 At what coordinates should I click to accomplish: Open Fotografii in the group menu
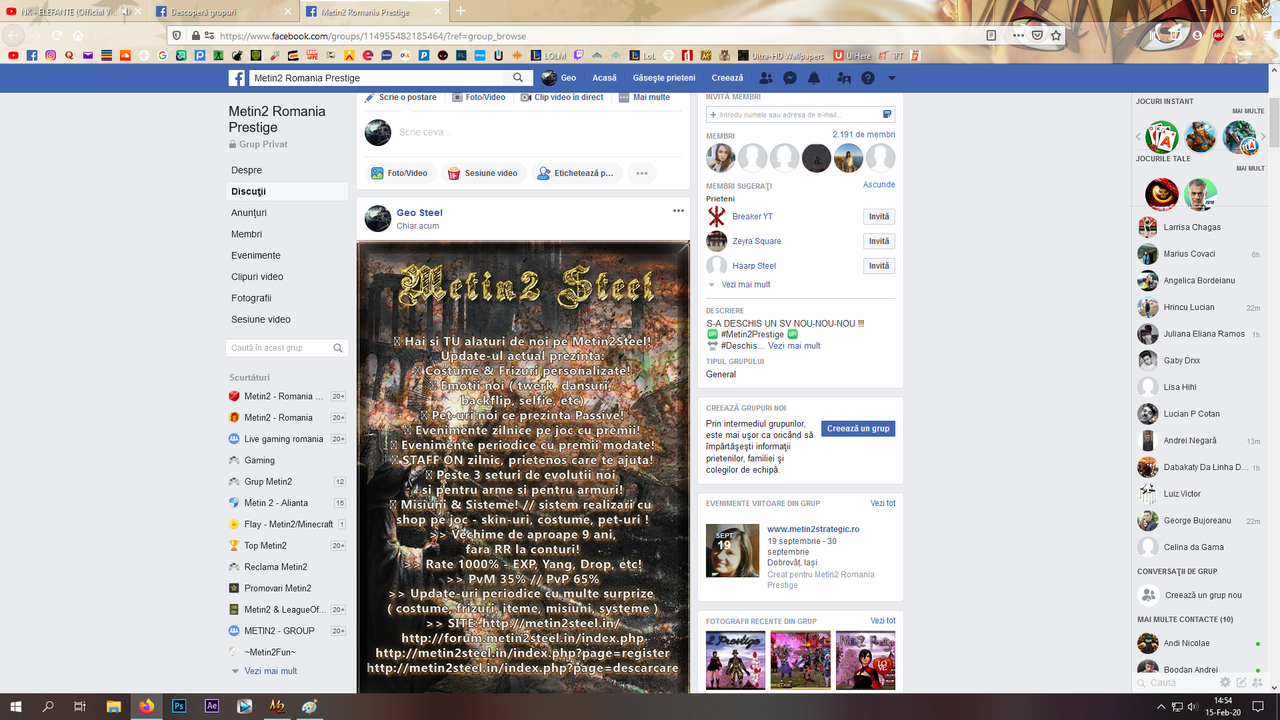pyautogui.click(x=251, y=298)
